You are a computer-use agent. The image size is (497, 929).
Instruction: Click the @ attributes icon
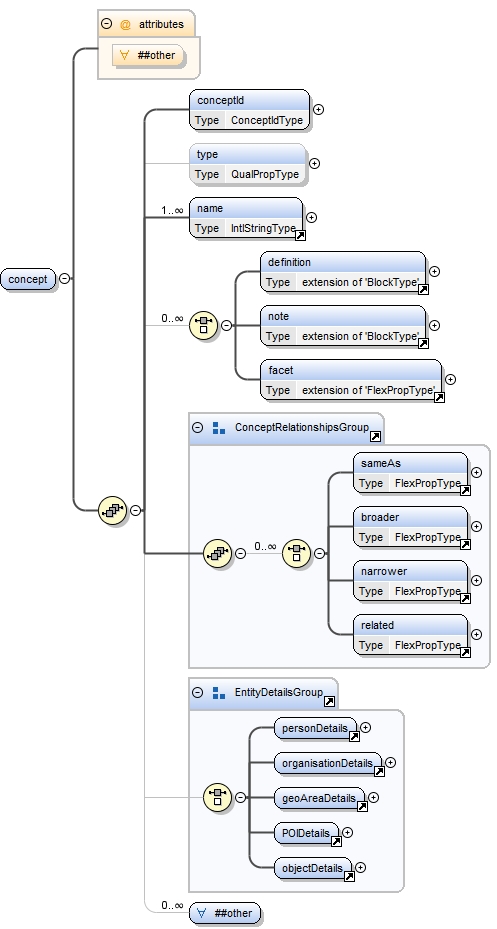pyautogui.click(x=125, y=24)
